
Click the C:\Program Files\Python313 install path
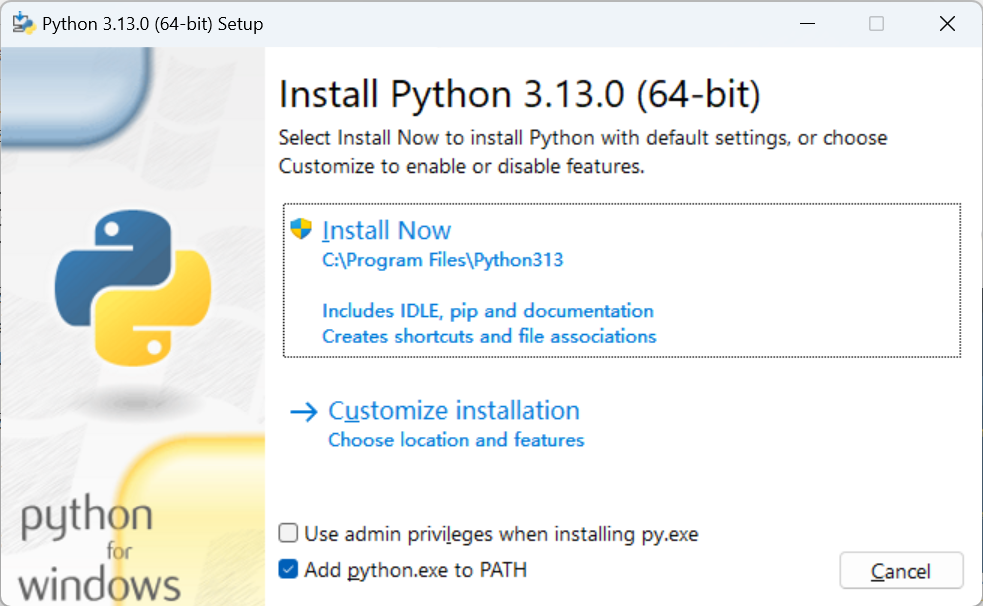point(443,260)
